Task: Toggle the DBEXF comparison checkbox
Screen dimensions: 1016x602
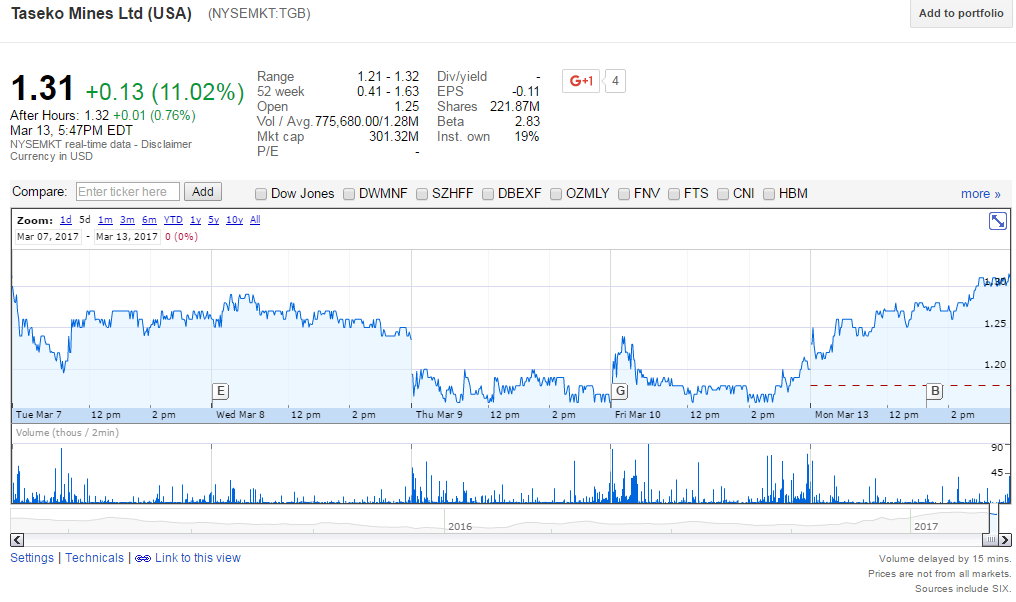Action: (488, 194)
